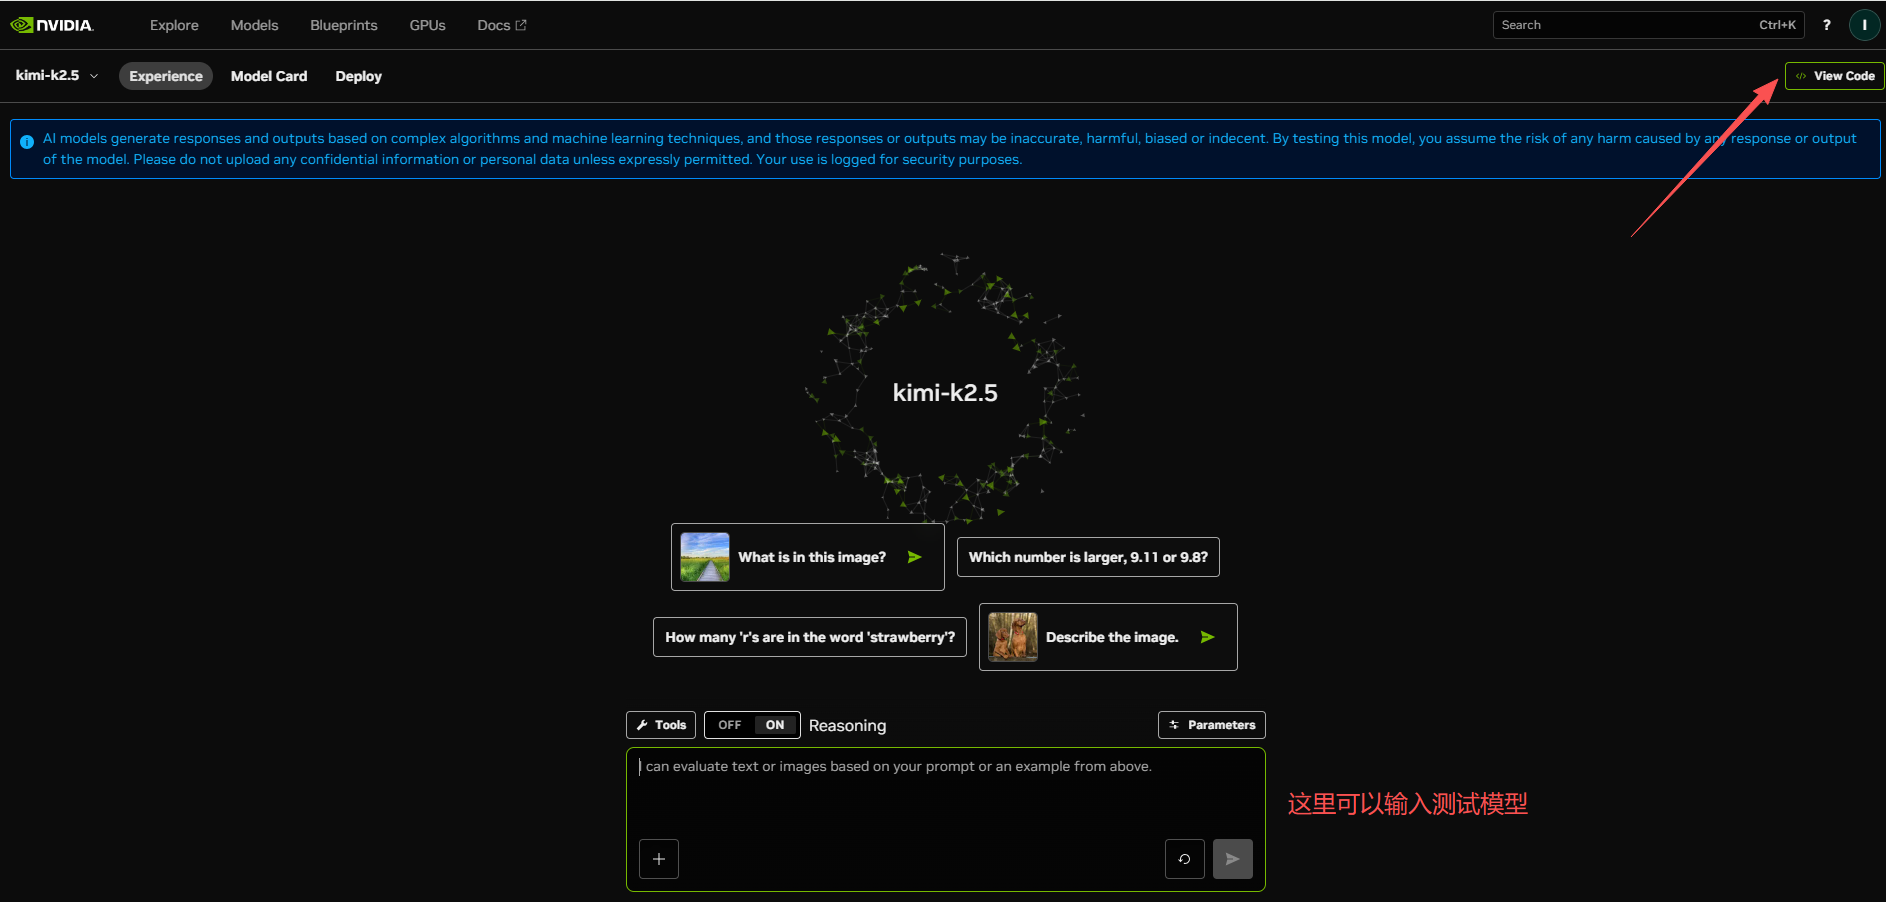The width and height of the screenshot is (1886, 902).
Task: Select the Experience tab
Action: click(x=166, y=76)
